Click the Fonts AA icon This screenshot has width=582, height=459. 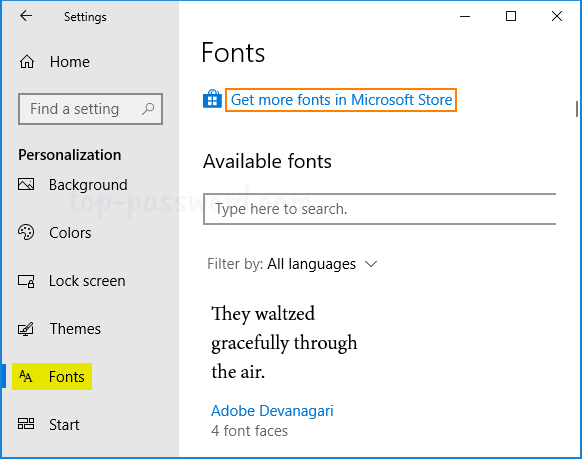pos(26,377)
